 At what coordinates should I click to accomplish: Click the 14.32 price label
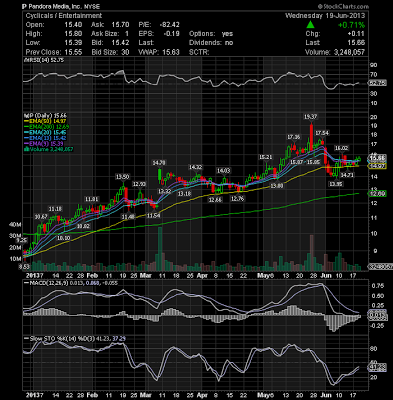[196, 167]
